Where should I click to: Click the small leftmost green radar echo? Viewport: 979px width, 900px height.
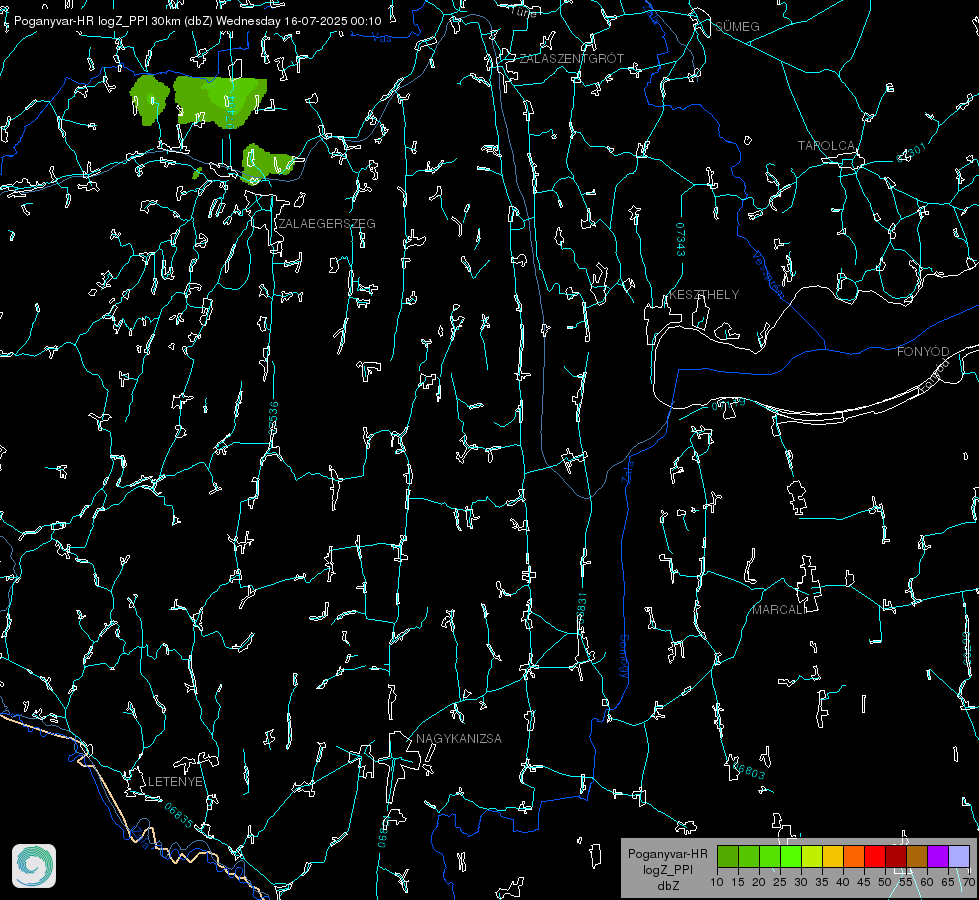click(149, 100)
